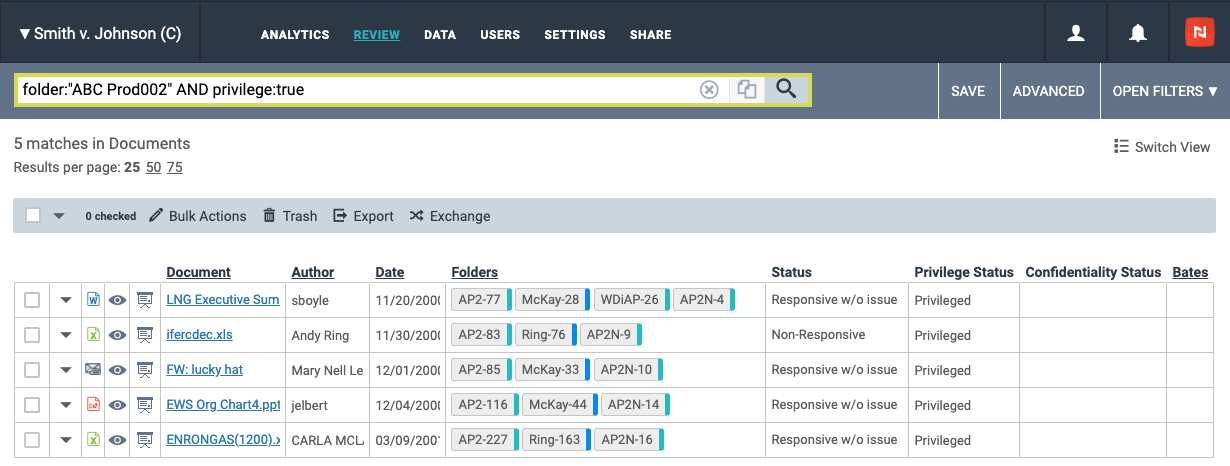
Task: Set results per page to 75
Action: (175, 167)
